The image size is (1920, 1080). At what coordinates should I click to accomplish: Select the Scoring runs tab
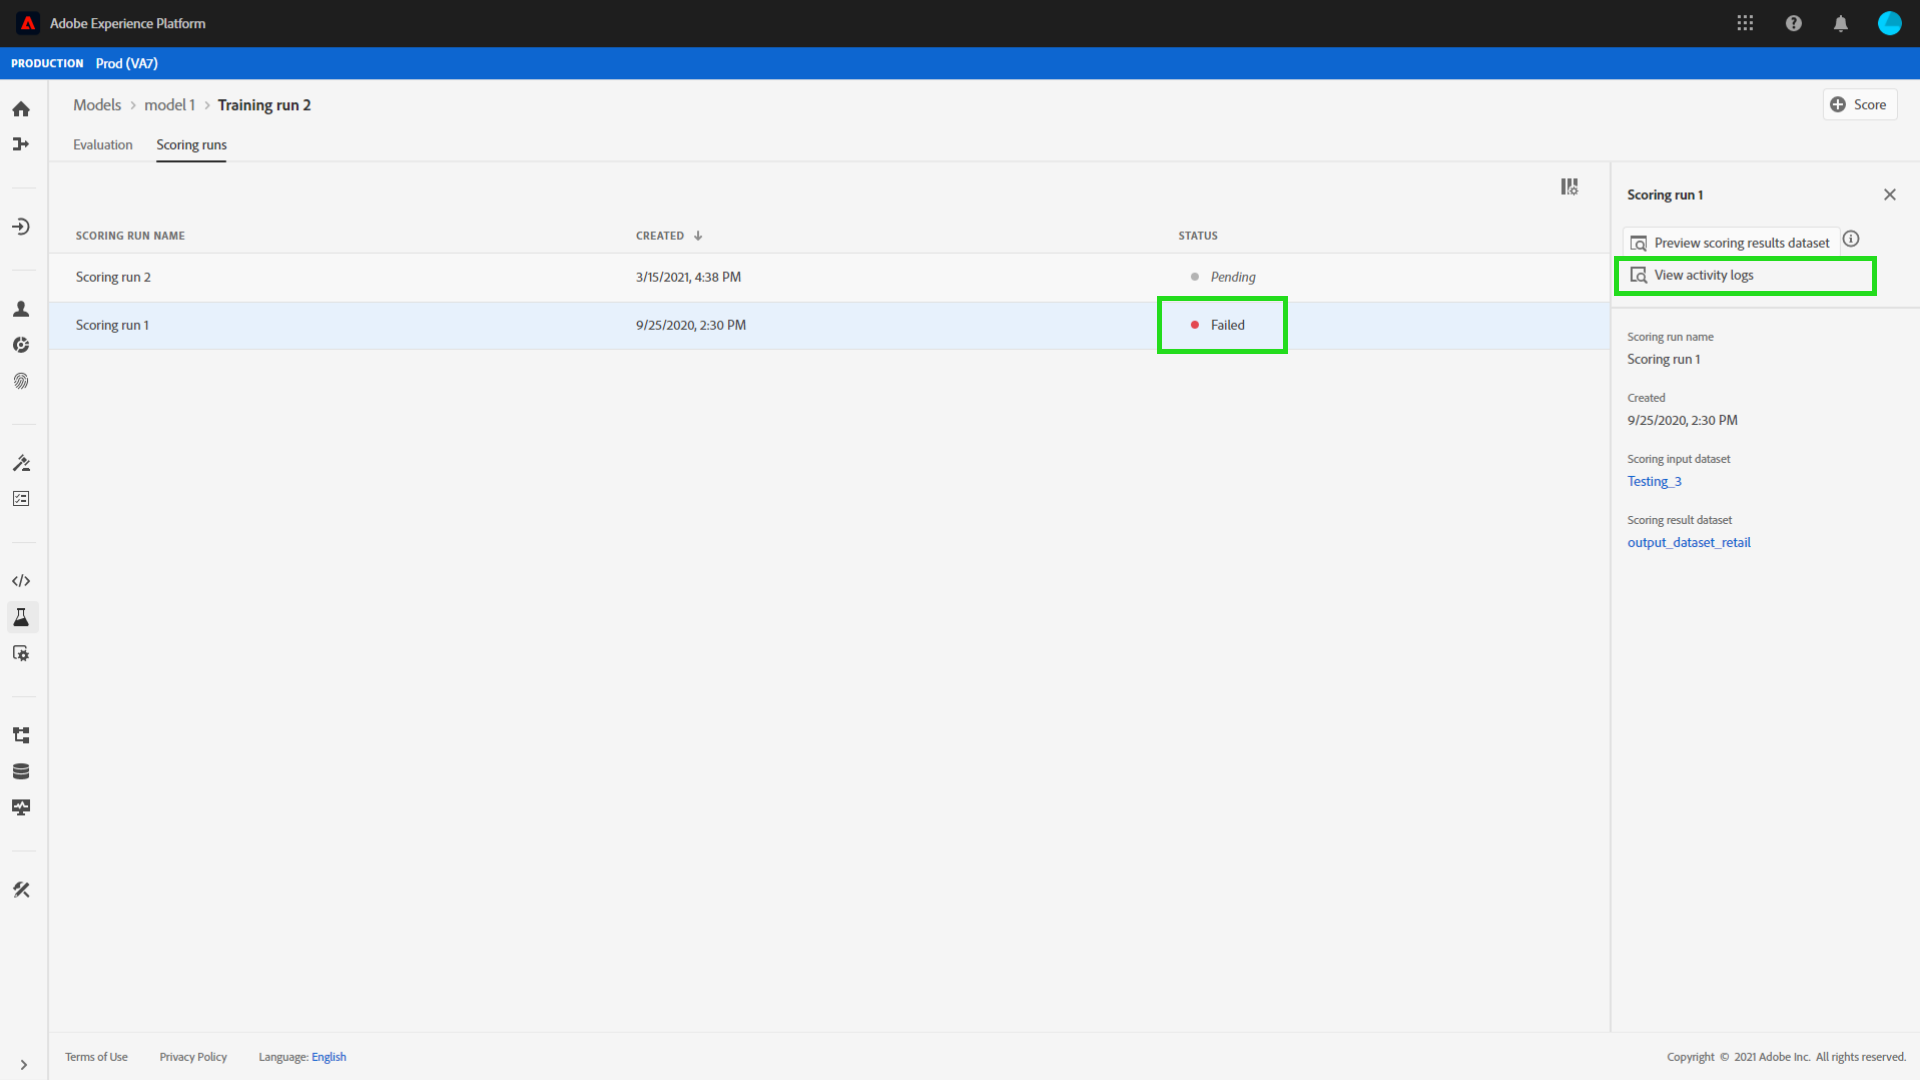point(191,145)
